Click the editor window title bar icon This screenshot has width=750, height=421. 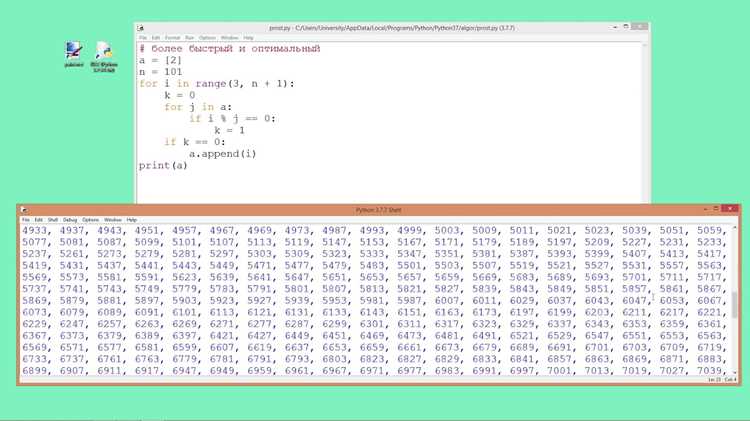point(141,28)
